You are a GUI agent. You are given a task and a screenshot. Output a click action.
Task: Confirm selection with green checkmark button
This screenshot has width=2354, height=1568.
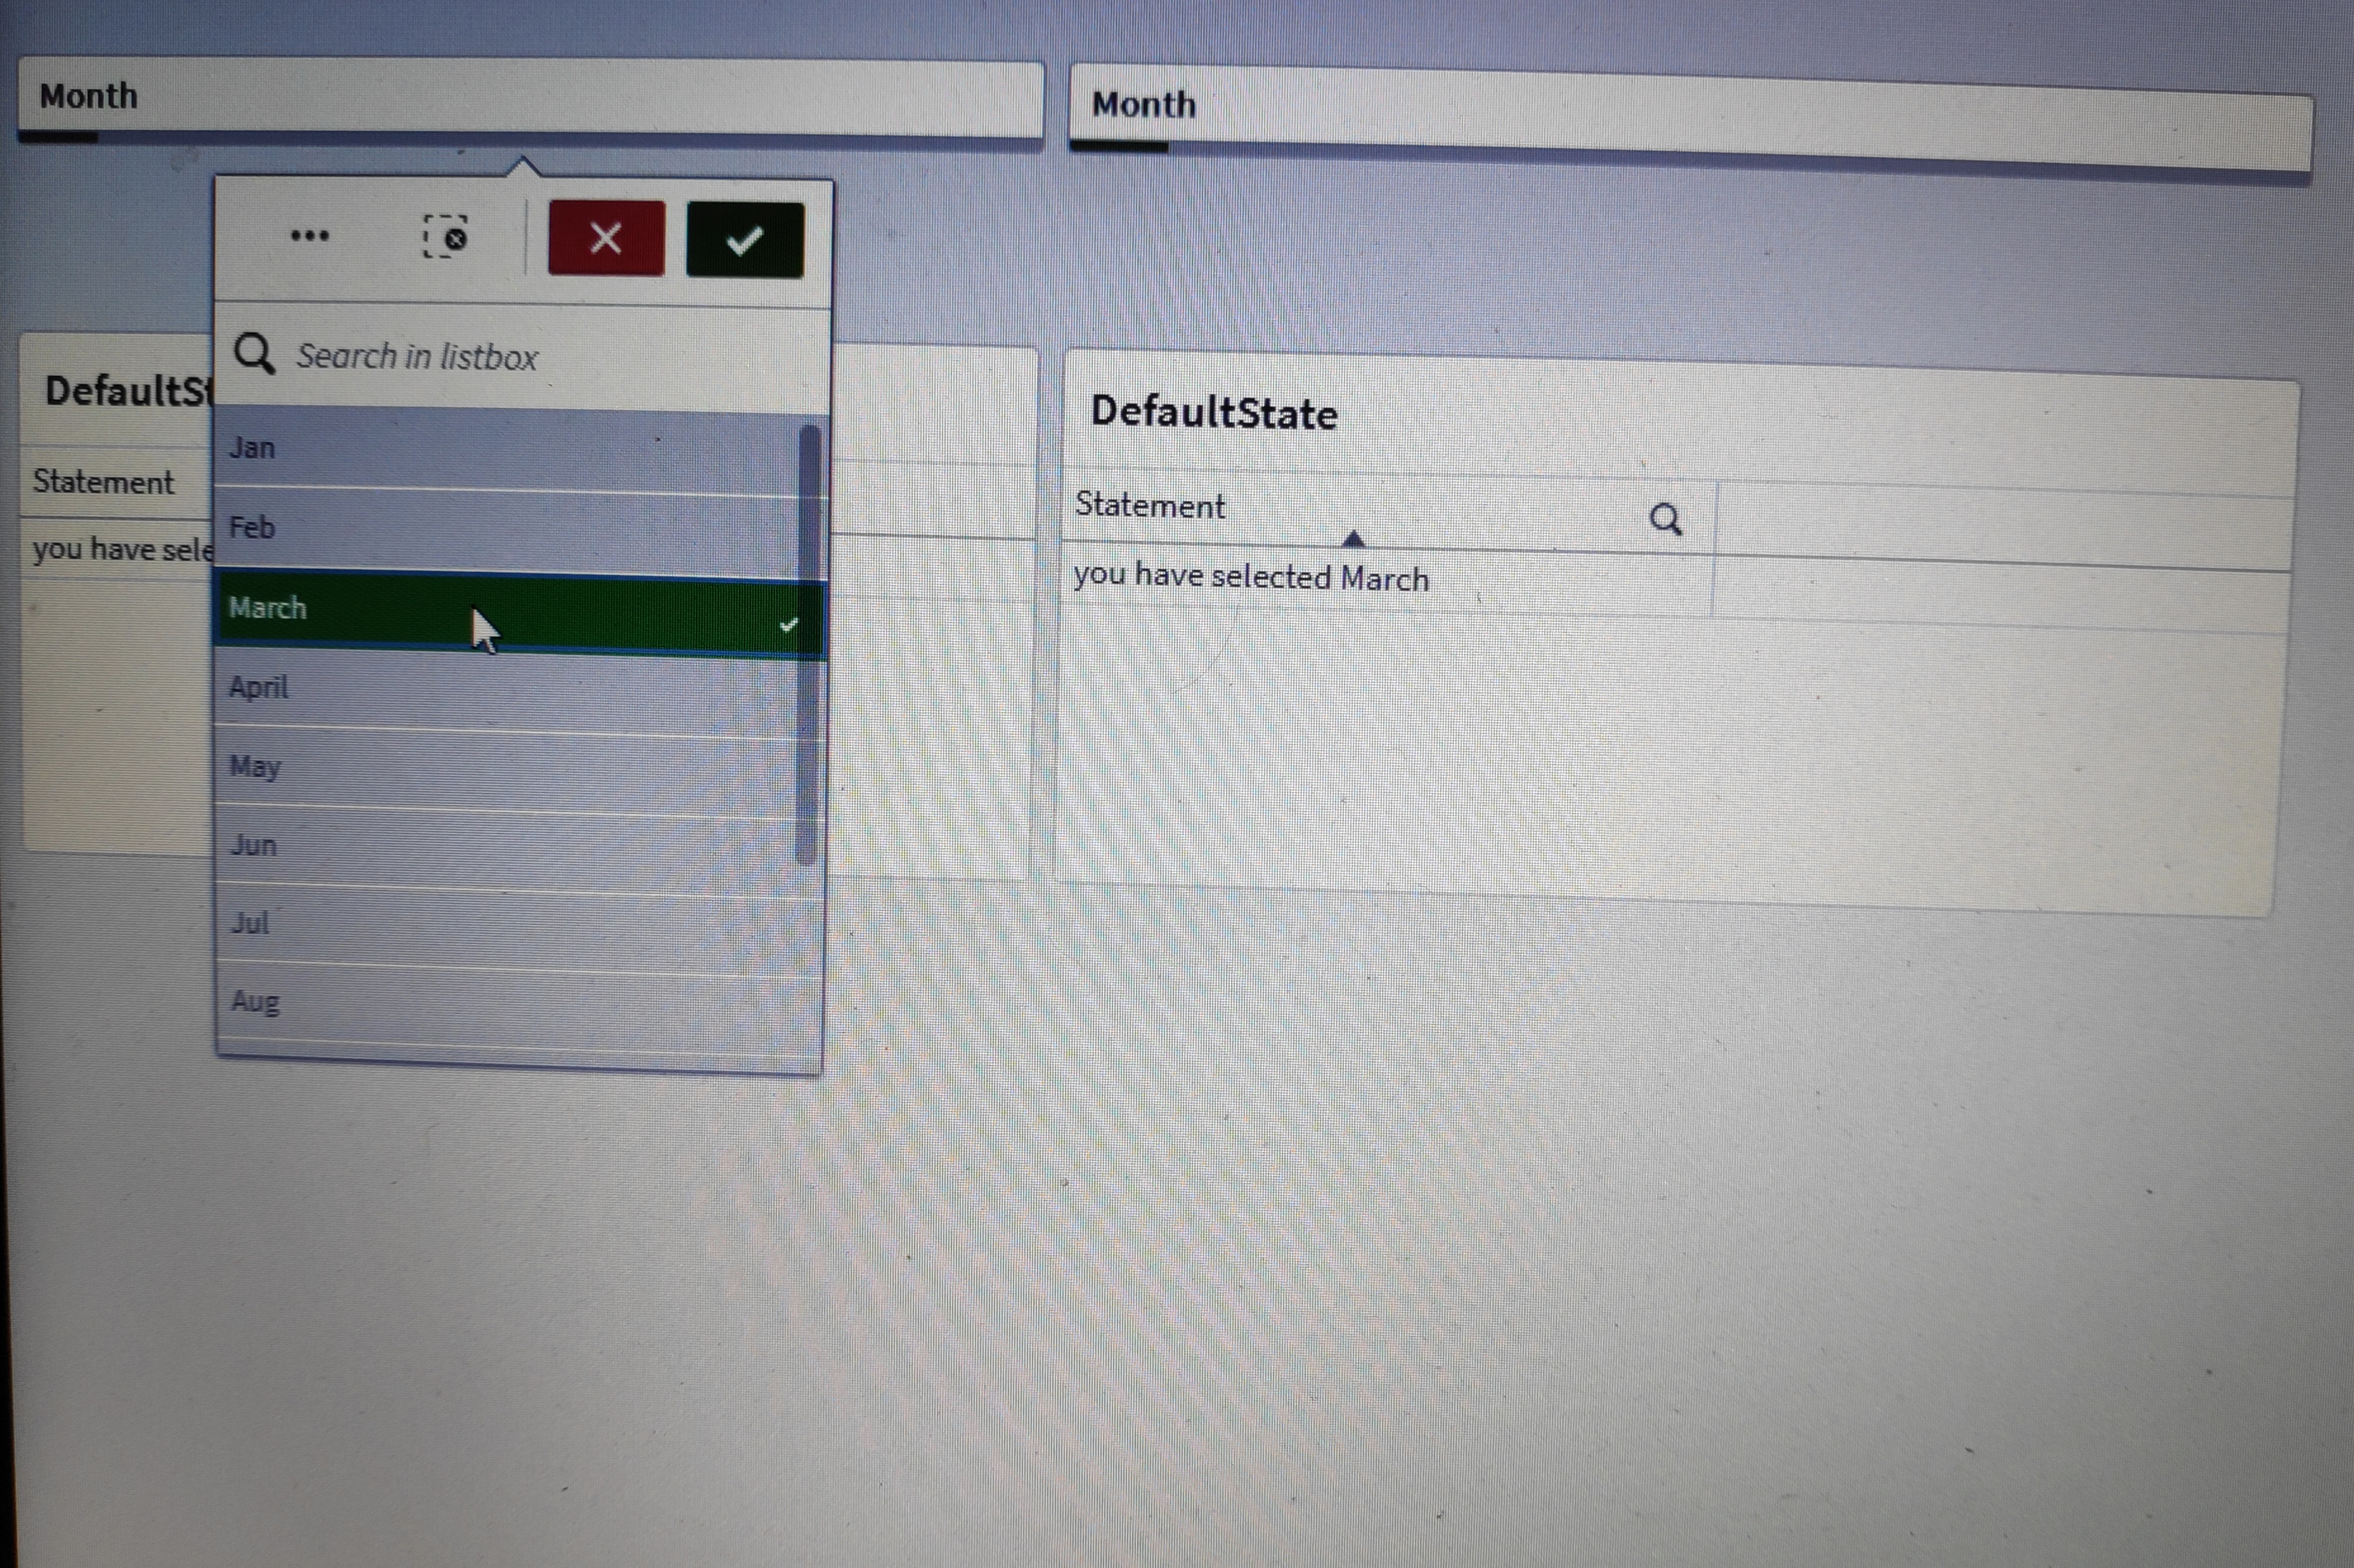745,240
